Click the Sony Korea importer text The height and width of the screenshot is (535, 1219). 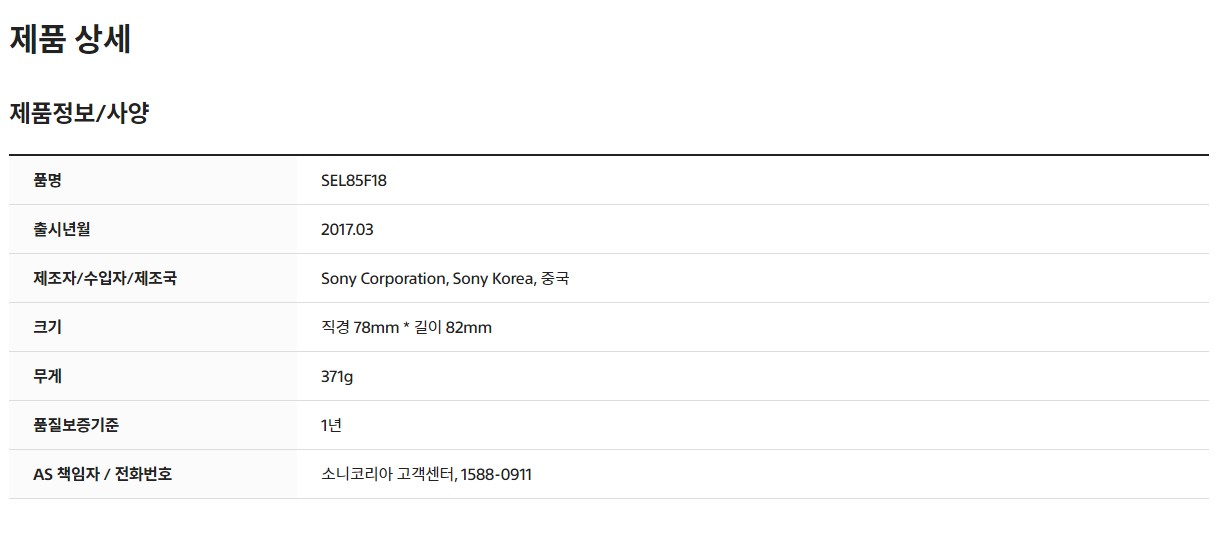tap(492, 278)
